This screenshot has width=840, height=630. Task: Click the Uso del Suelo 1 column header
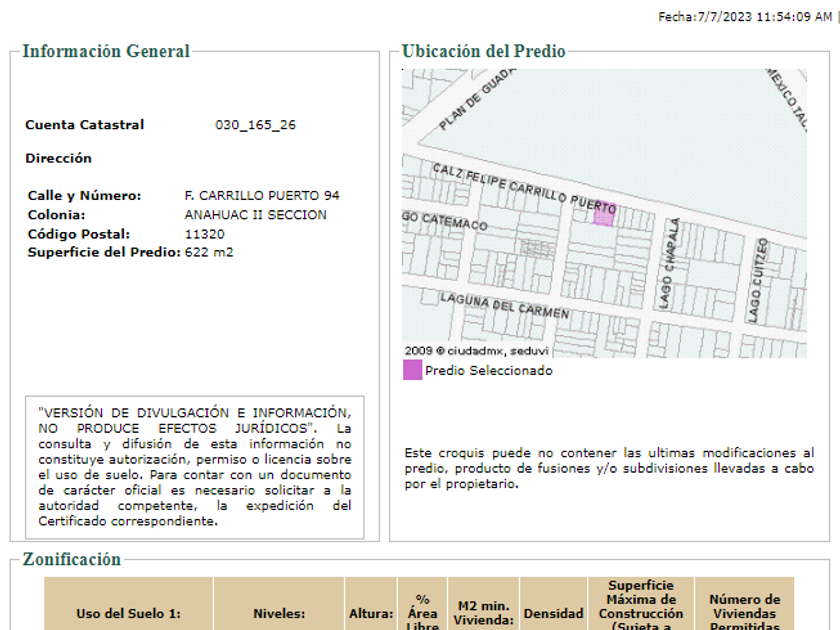128,613
